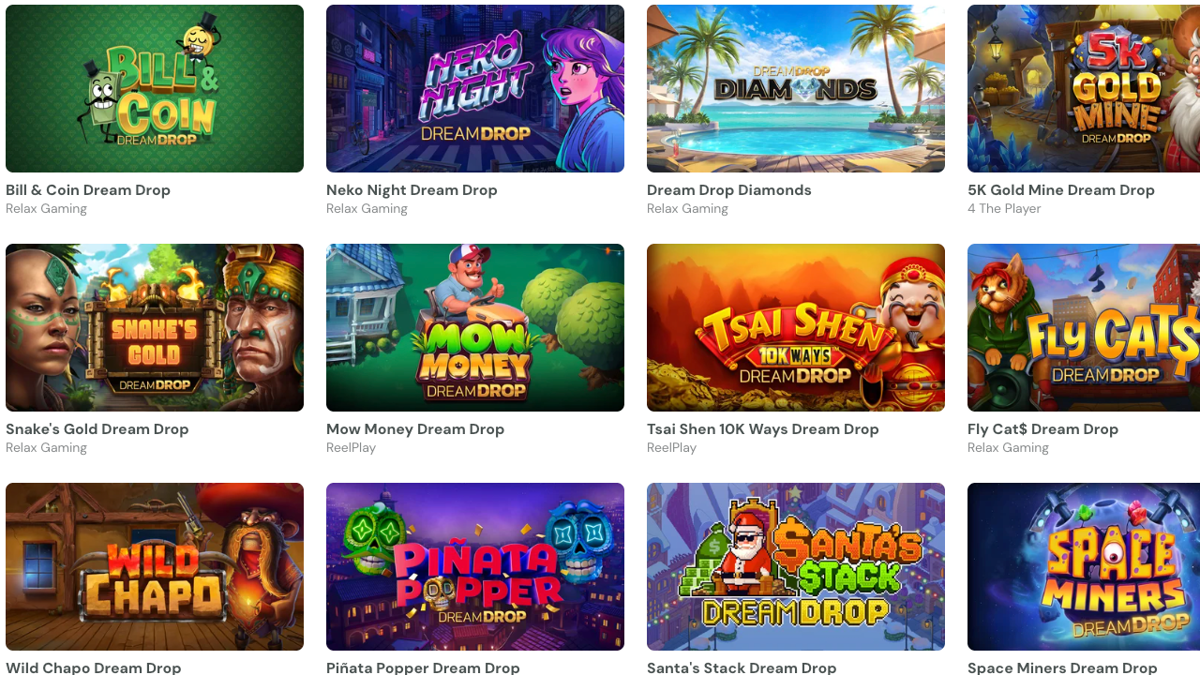The height and width of the screenshot is (675, 1200).
Task: Launch the Wild Chapo game thumbnail
Action: (x=155, y=567)
